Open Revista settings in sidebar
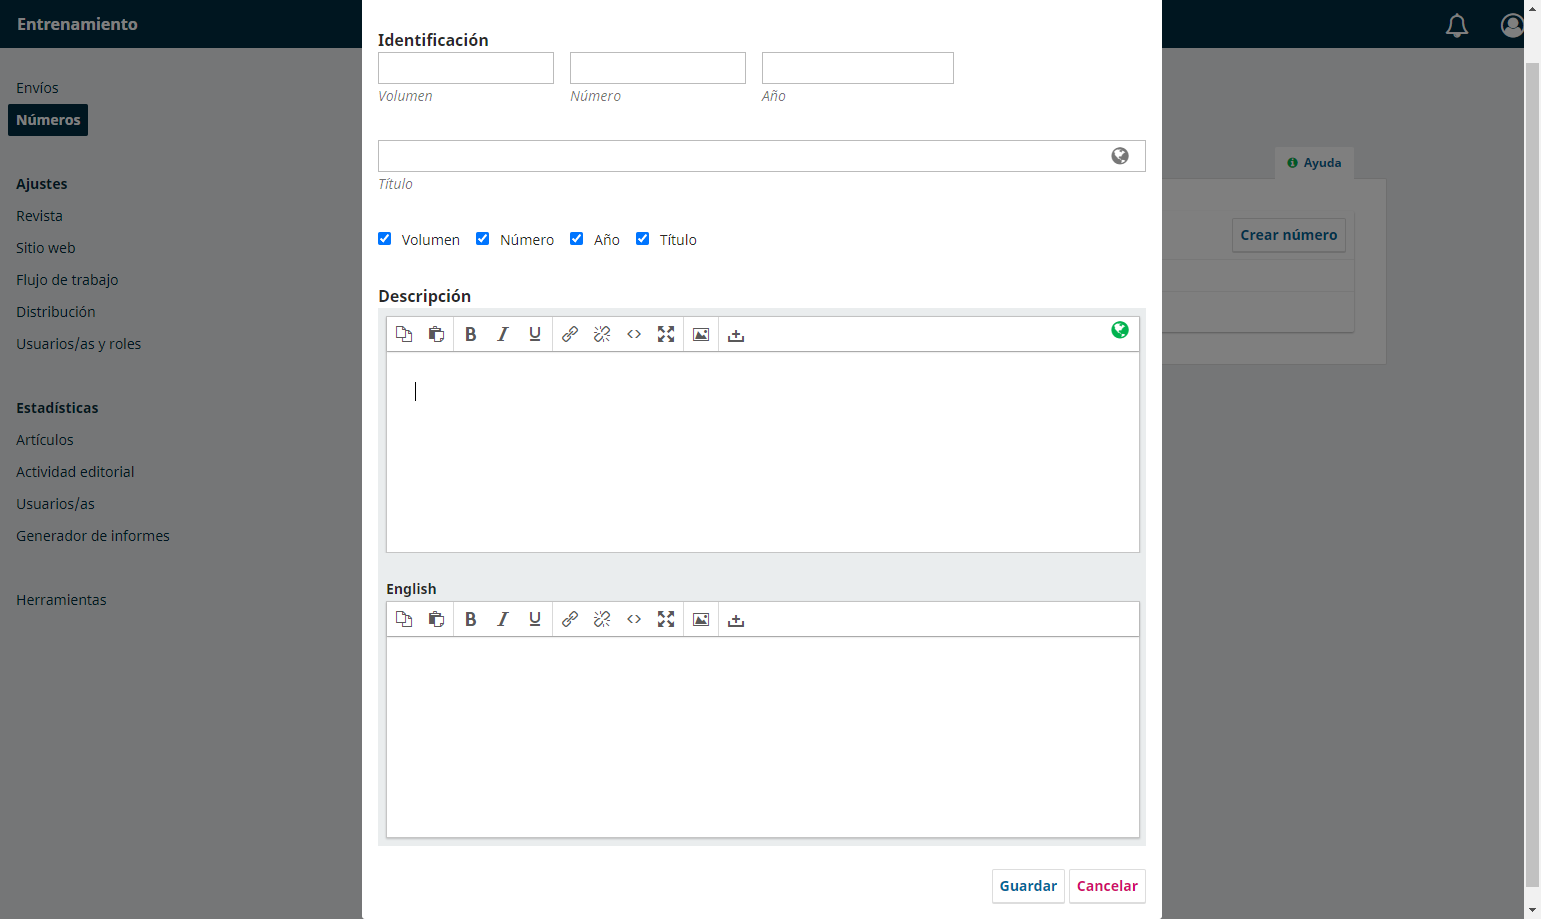This screenshot has width=1541, height=919. 39,216
